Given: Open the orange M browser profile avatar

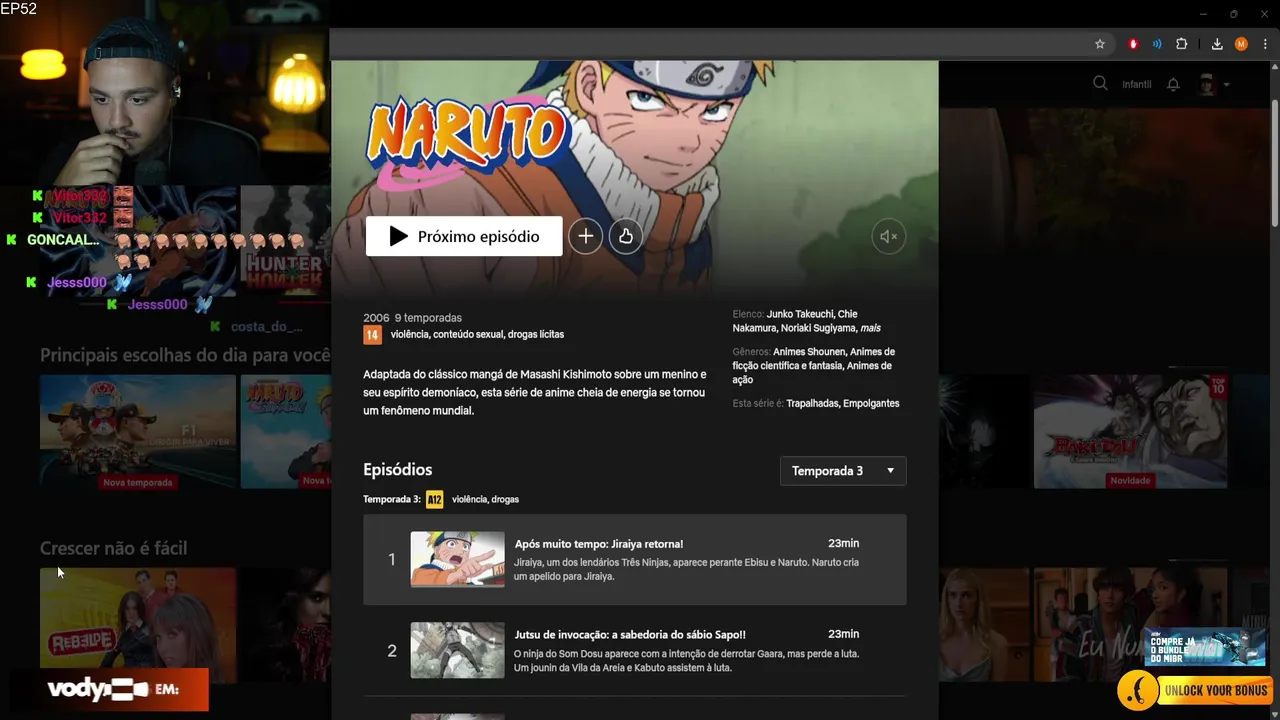Looking at the screenshot, I should point(1241,44).
